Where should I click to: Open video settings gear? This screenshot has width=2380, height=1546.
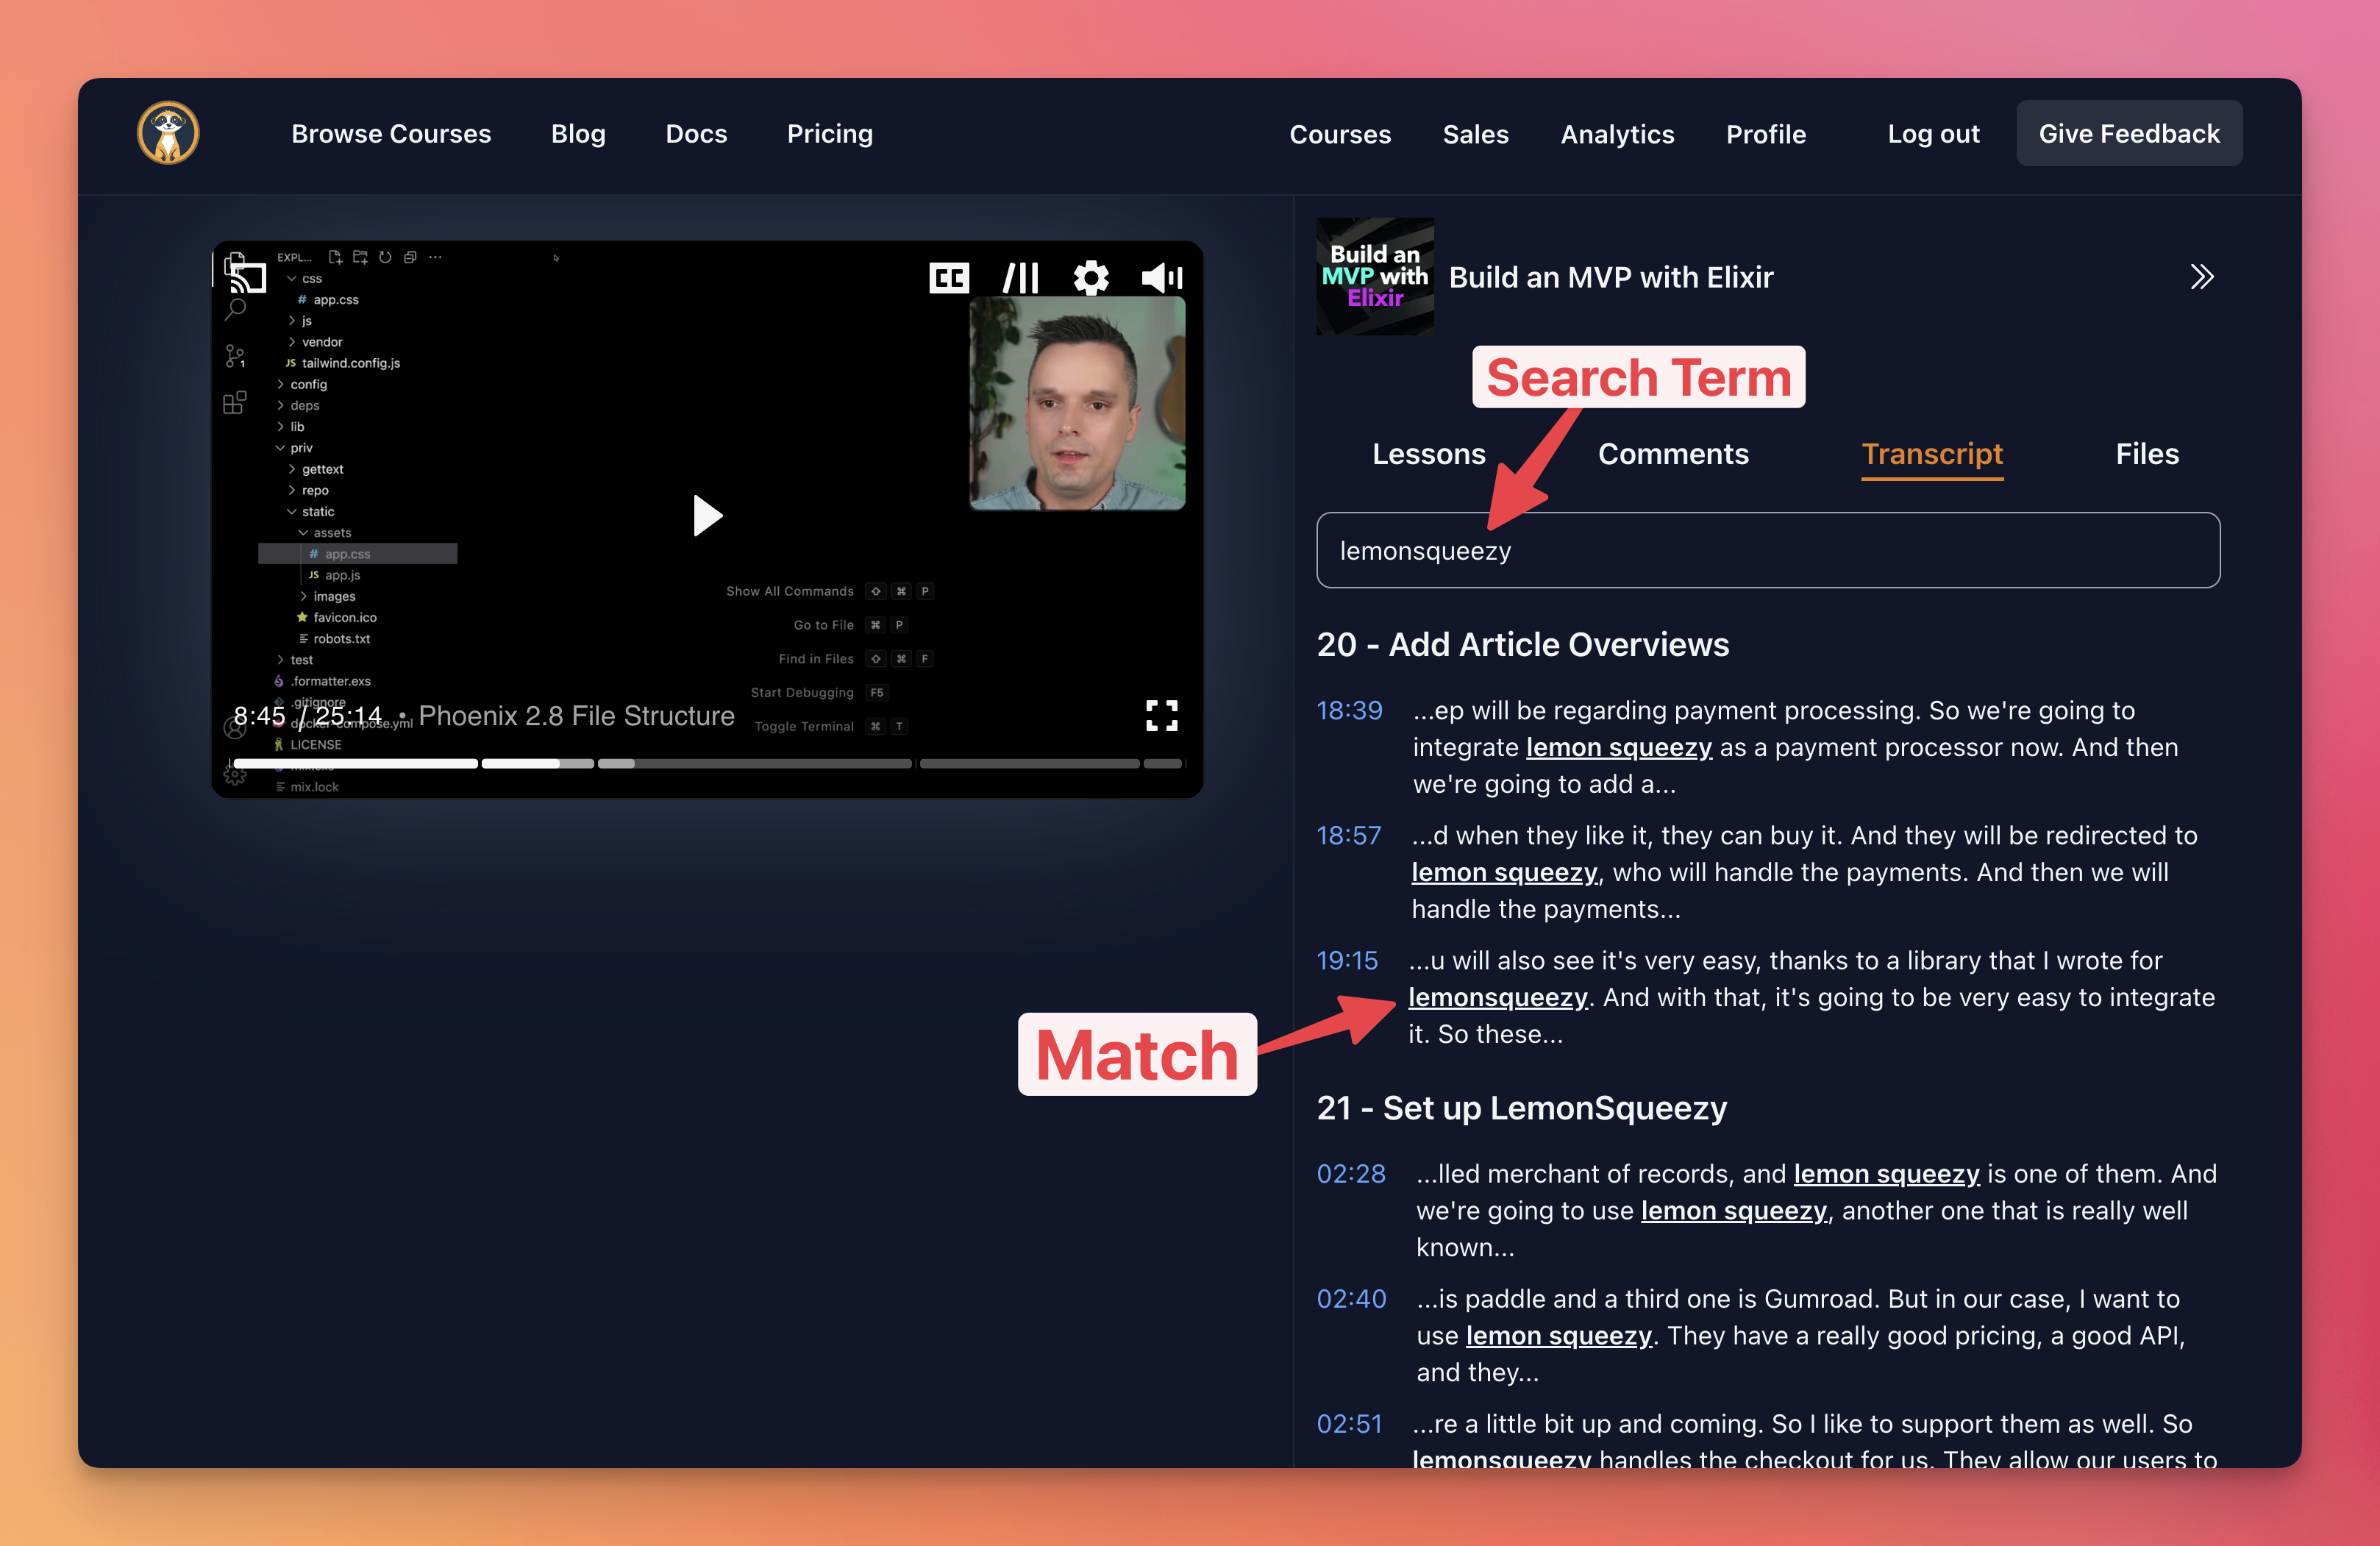1091,277
